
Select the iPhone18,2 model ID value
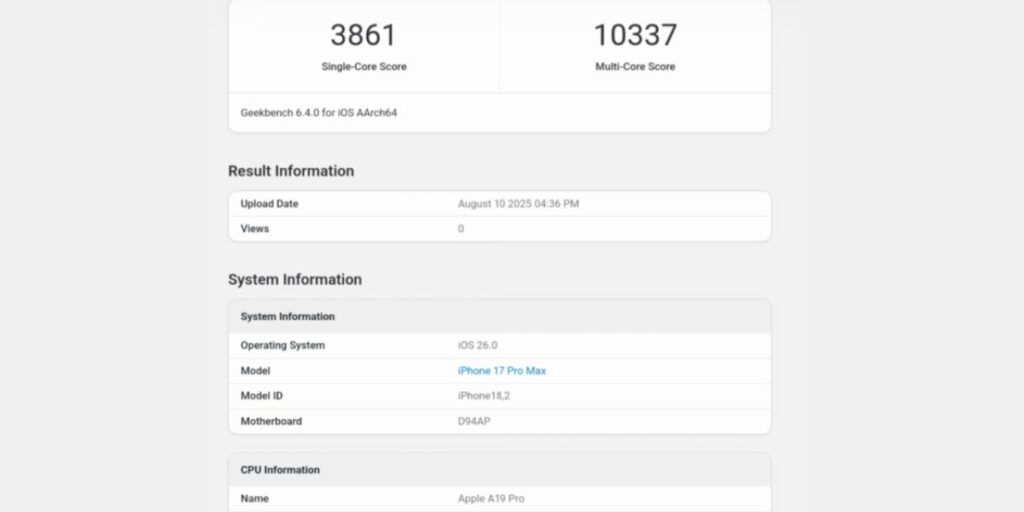(484, 396)
